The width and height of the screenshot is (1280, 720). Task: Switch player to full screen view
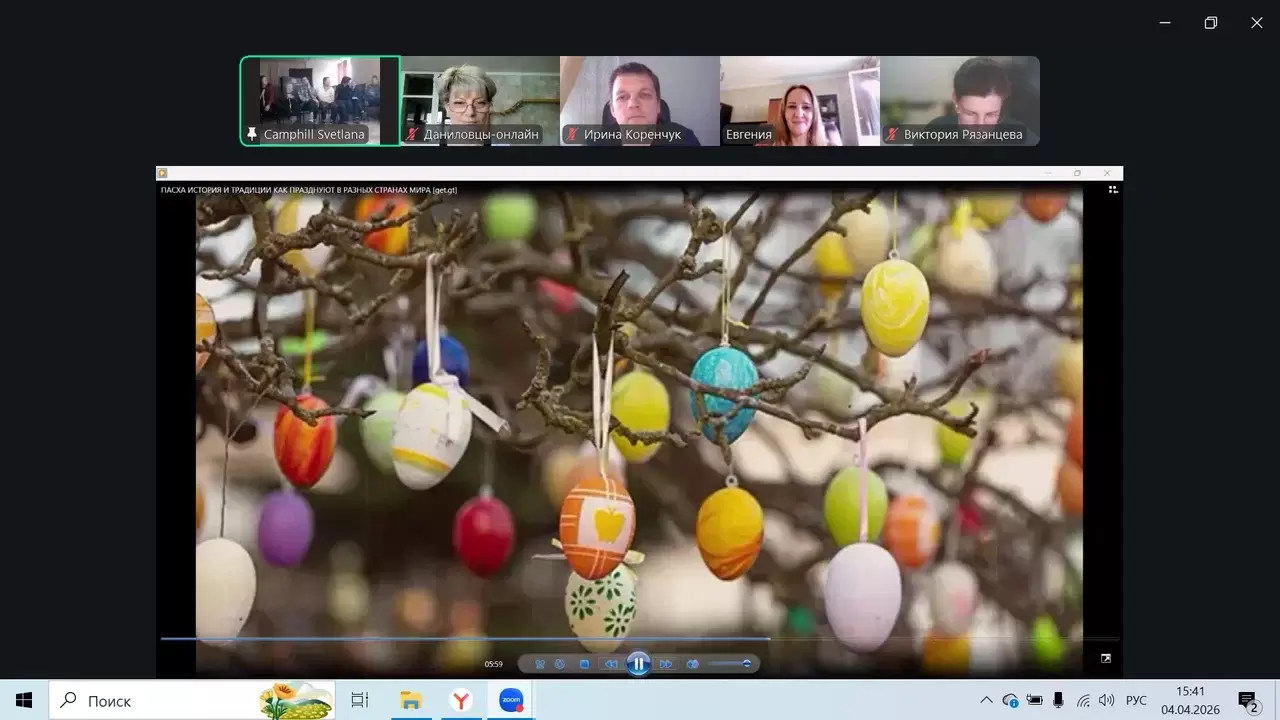coord(1105,659)
